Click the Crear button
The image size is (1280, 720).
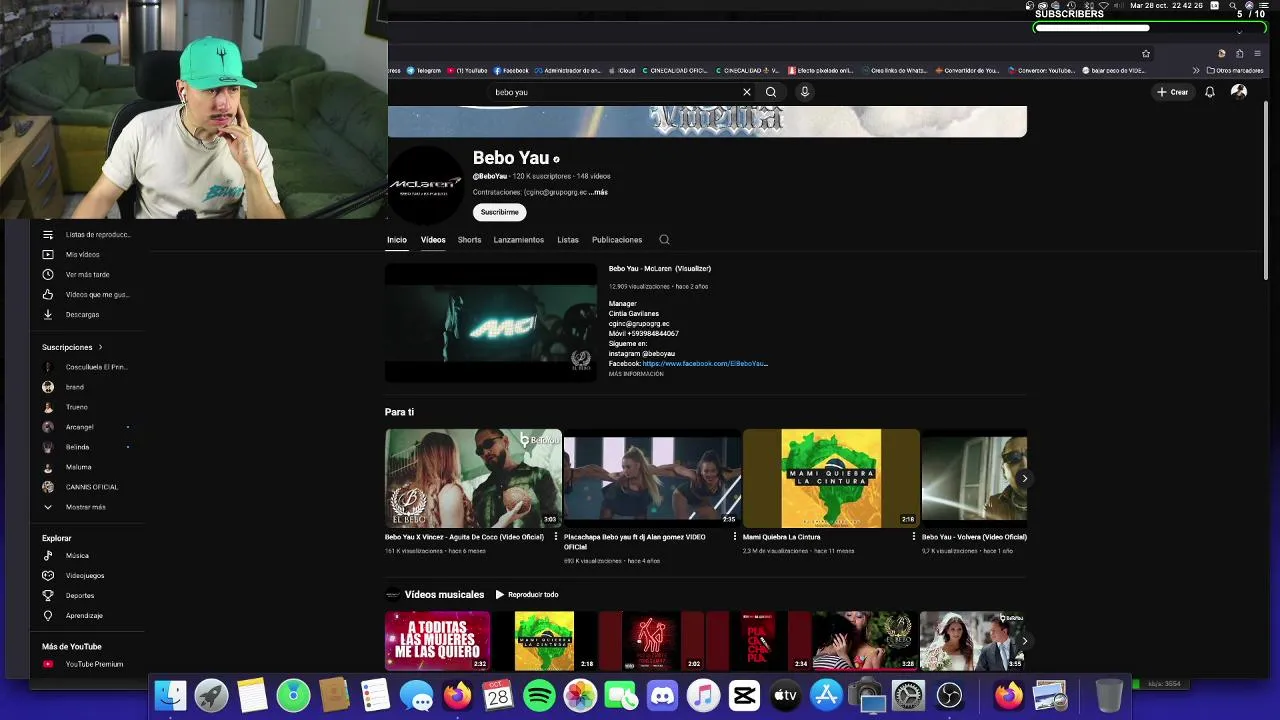click(x=1173, y=92)
